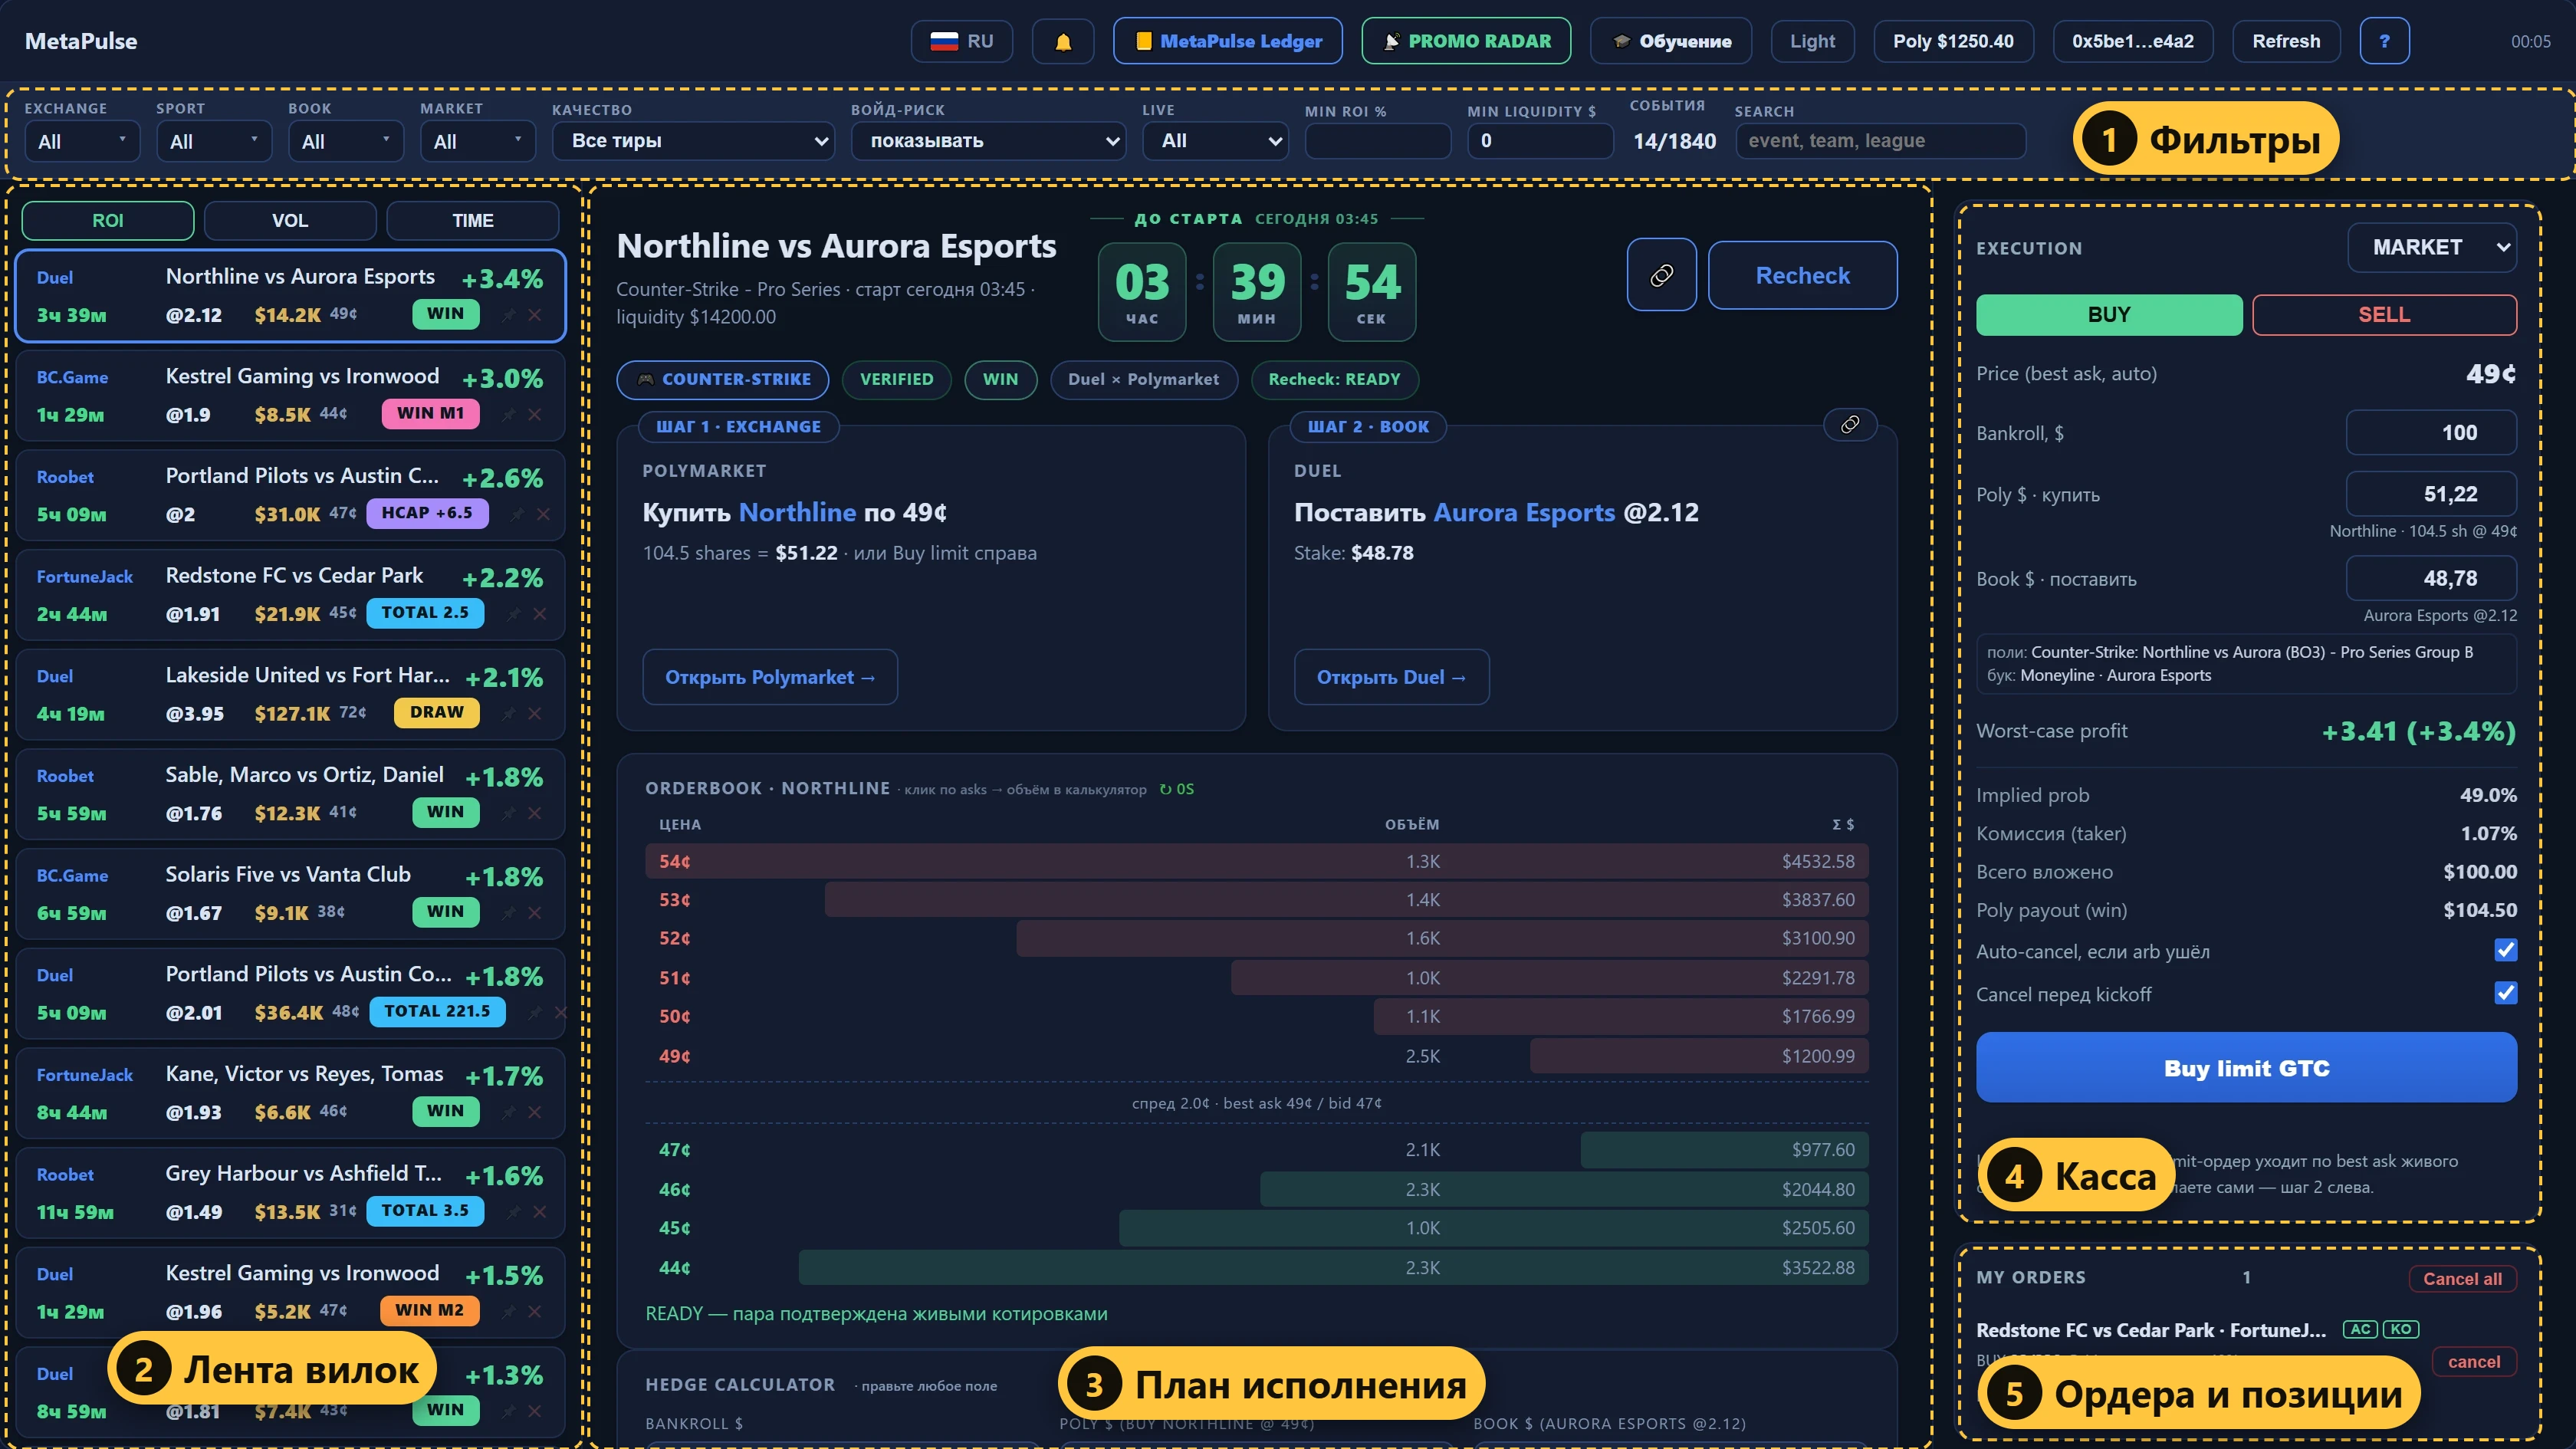
Task: Open the Execution MARKET type dropdown
Action: click(2432, 247)
